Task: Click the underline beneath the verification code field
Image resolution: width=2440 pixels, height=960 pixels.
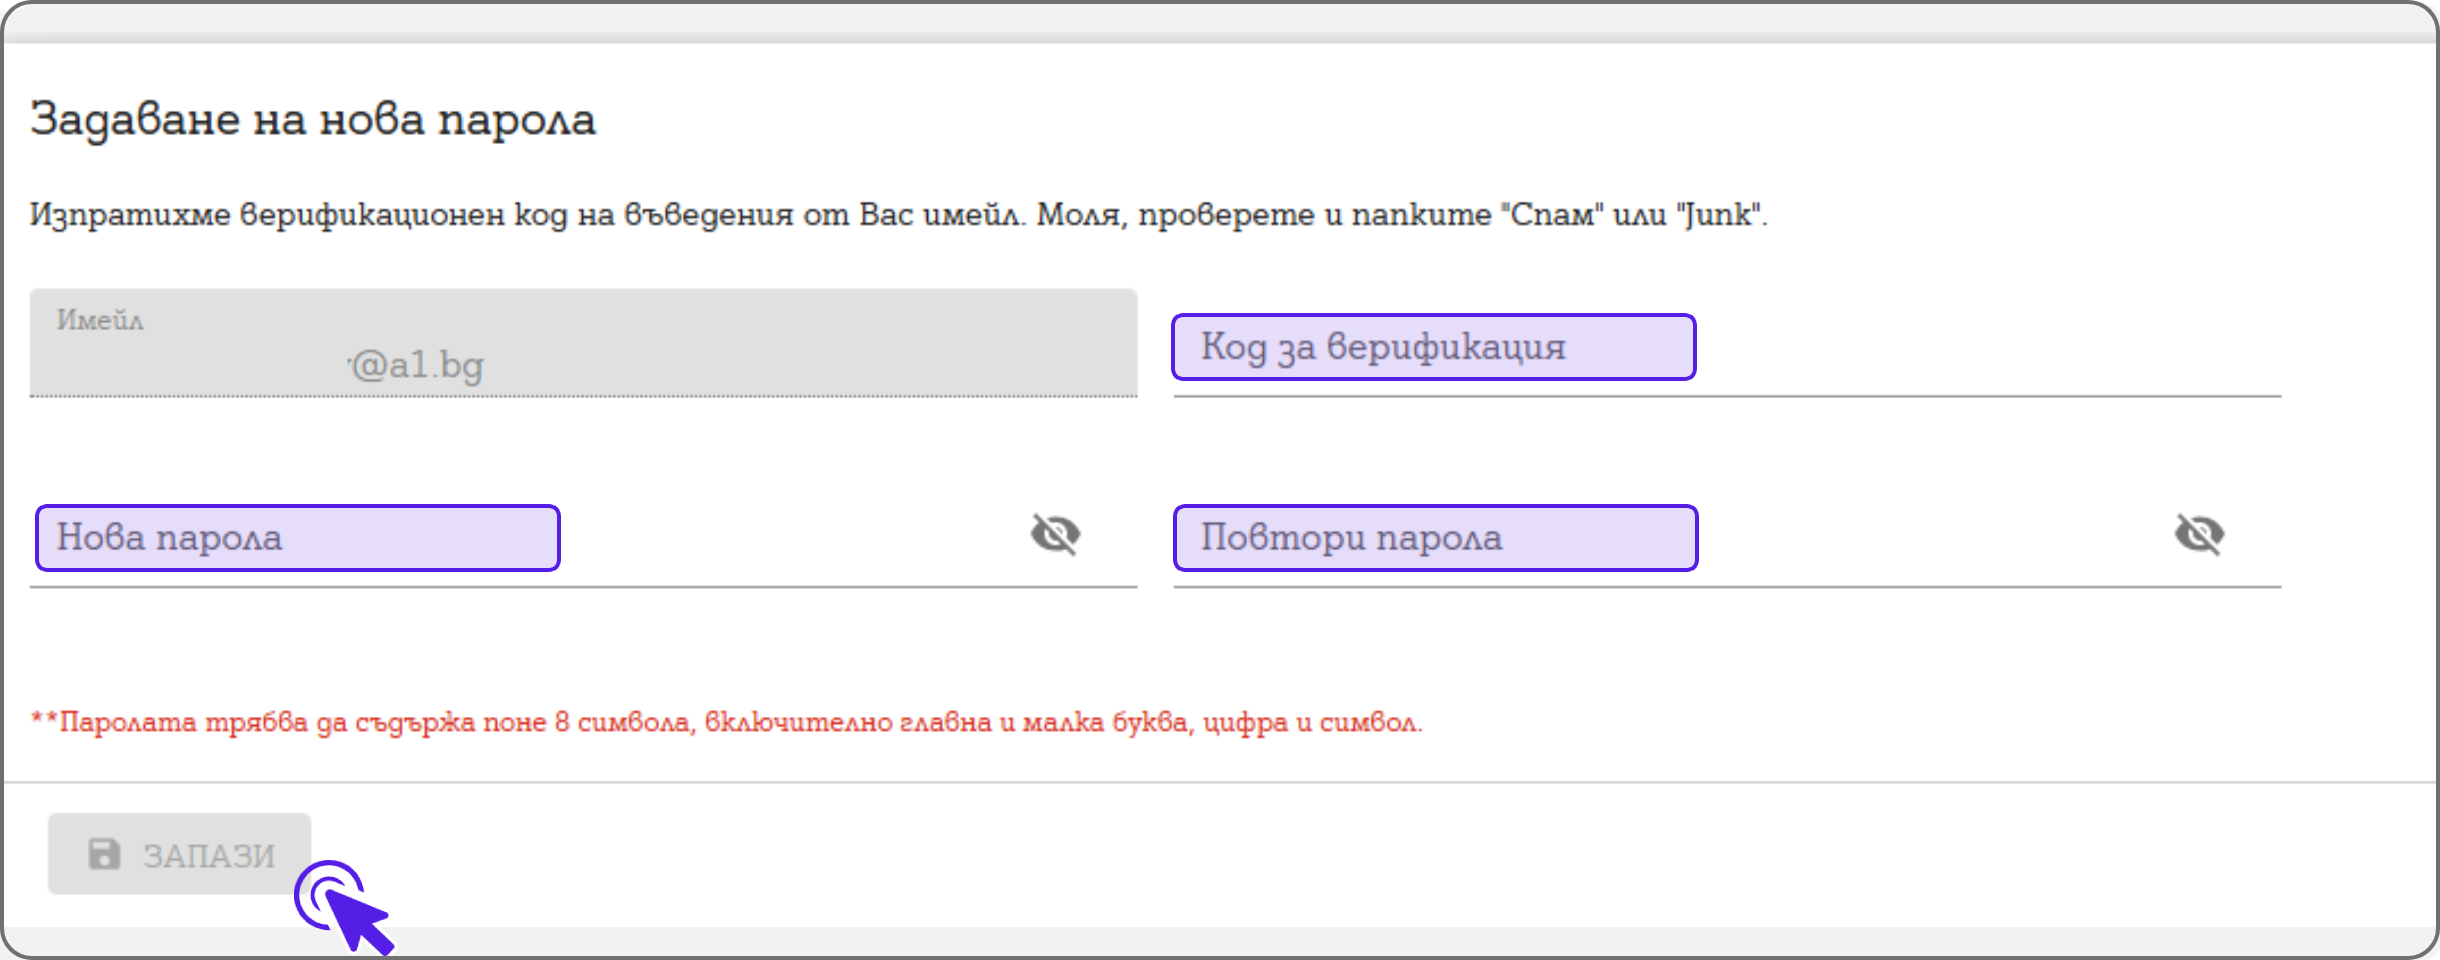Action: coord(1726,397)
